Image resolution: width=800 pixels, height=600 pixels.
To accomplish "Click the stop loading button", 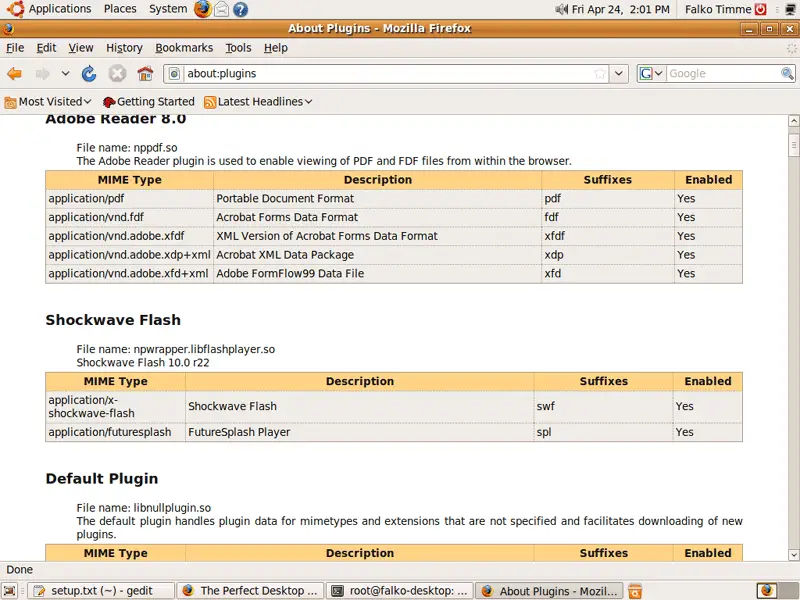I will [x=117, y=74].
